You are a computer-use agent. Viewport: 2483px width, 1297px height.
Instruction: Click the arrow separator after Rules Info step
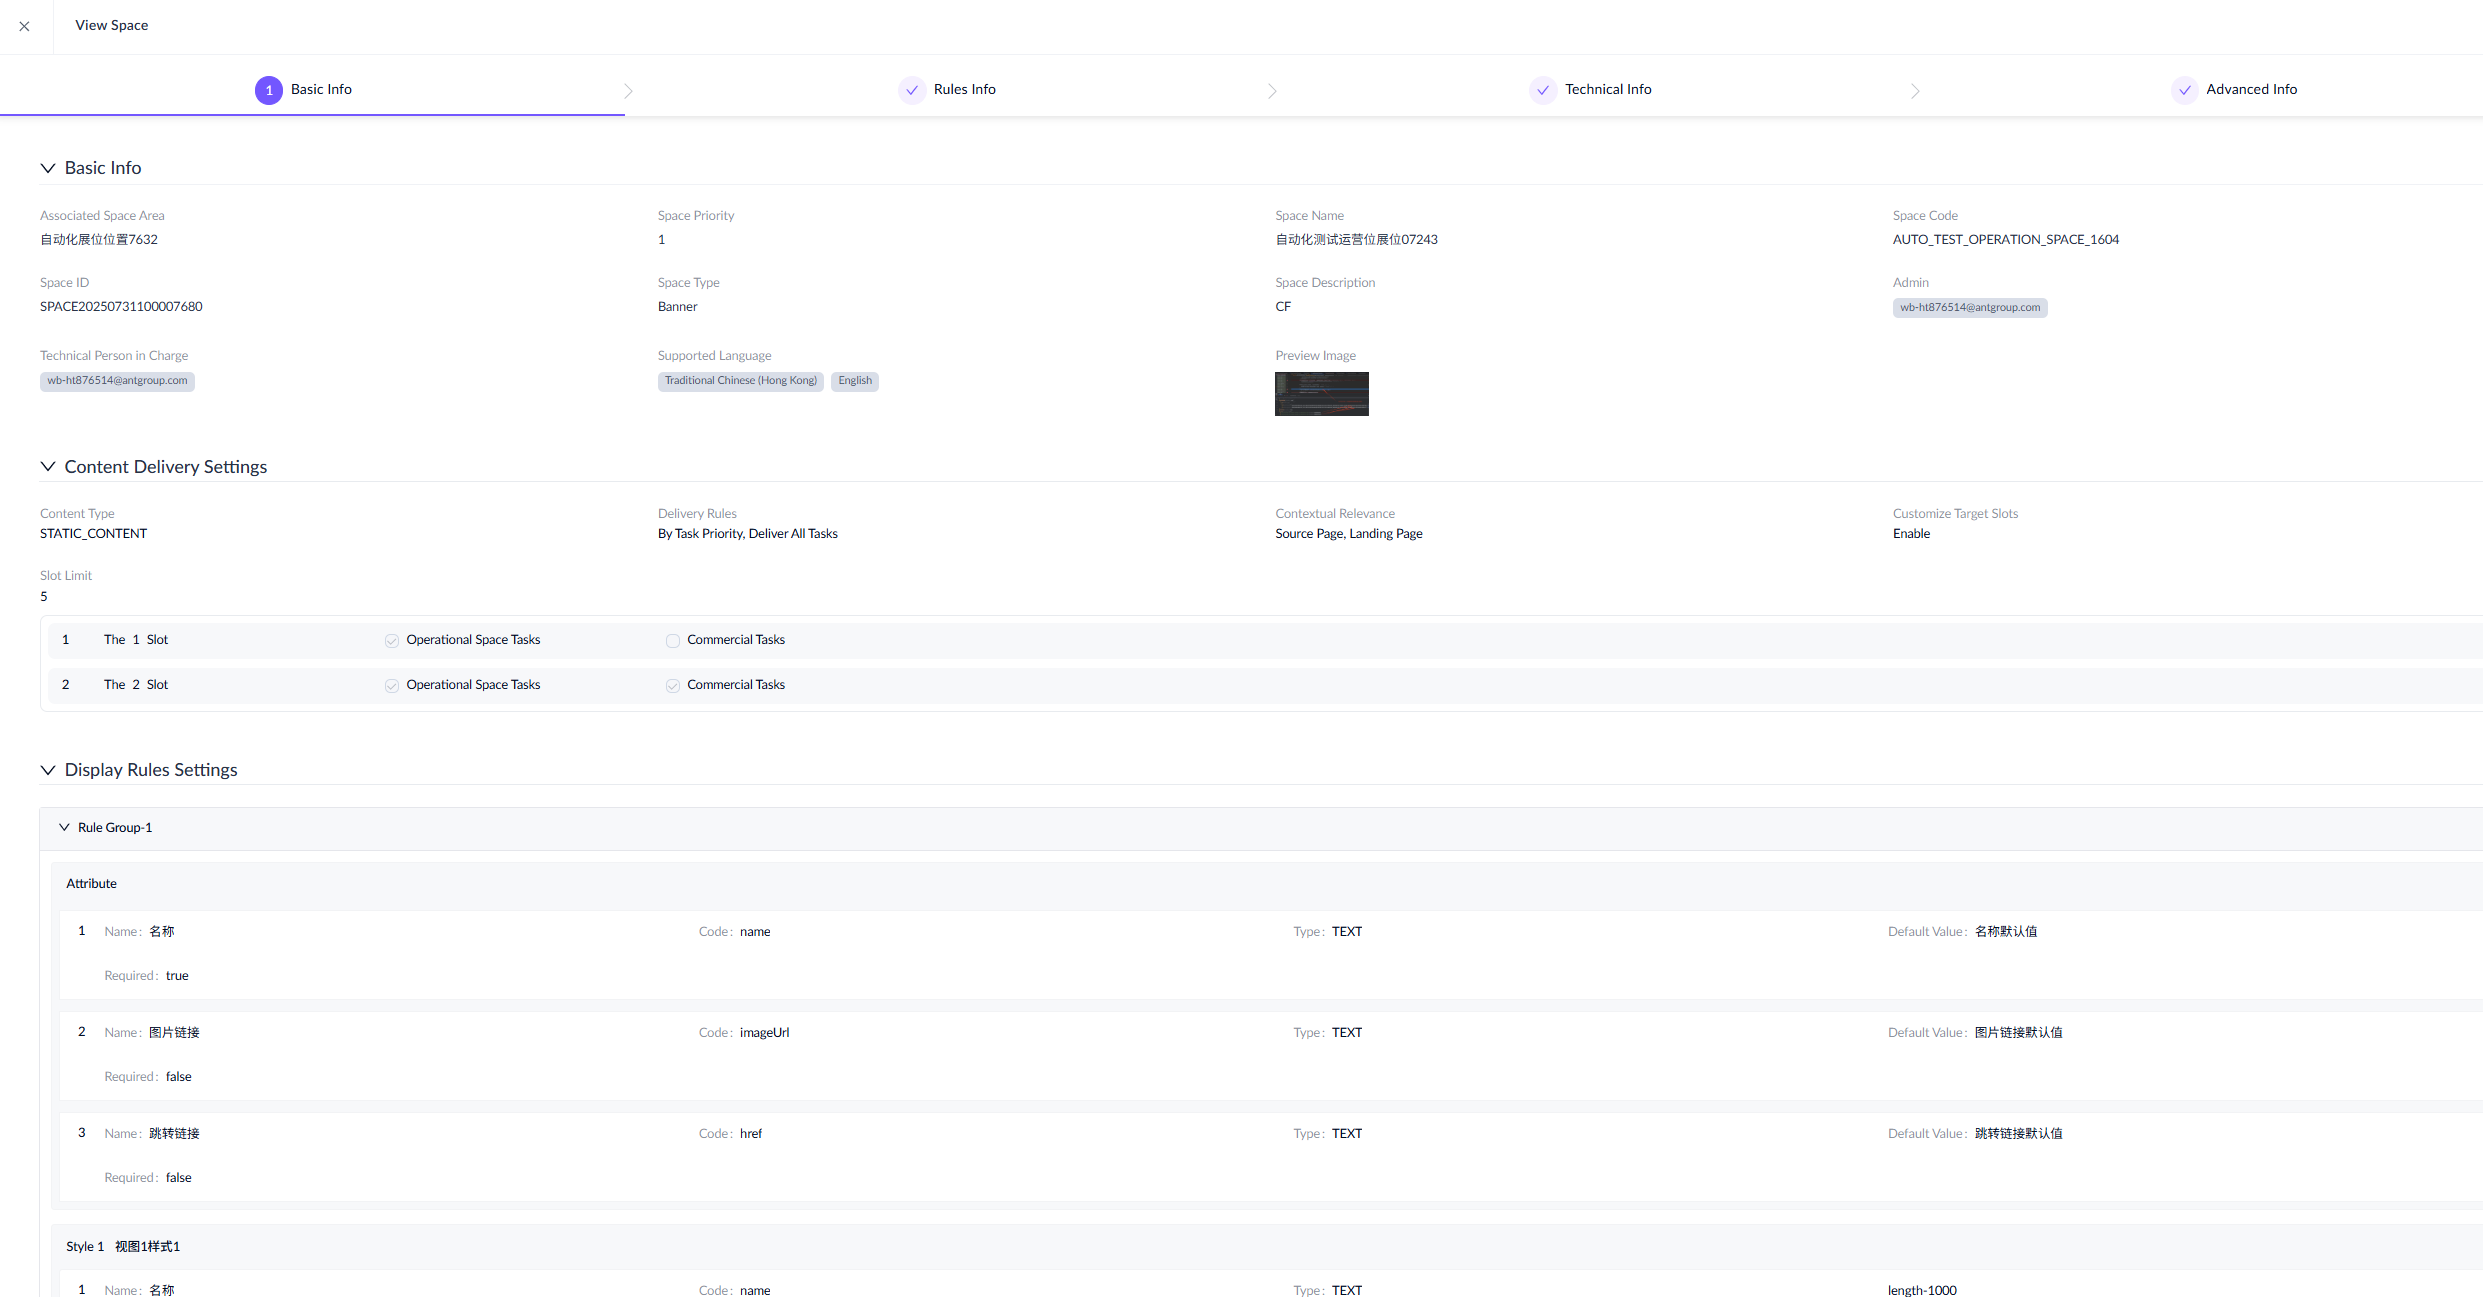coord(1271,91)
